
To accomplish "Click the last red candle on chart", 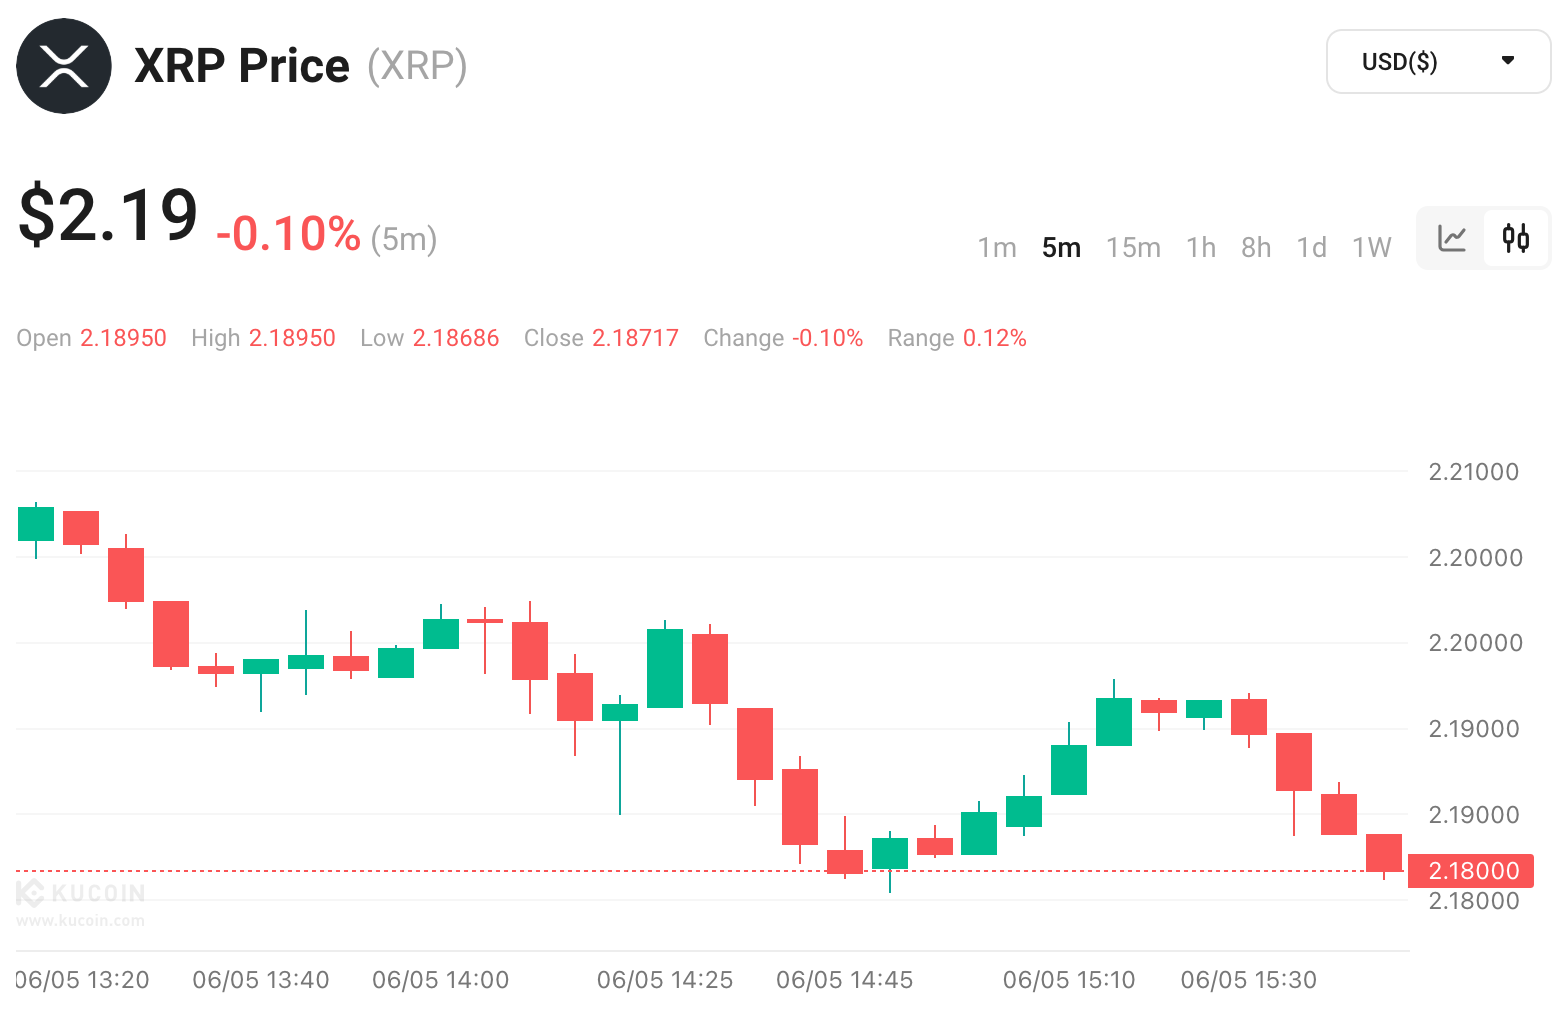I will (1384, 852).
